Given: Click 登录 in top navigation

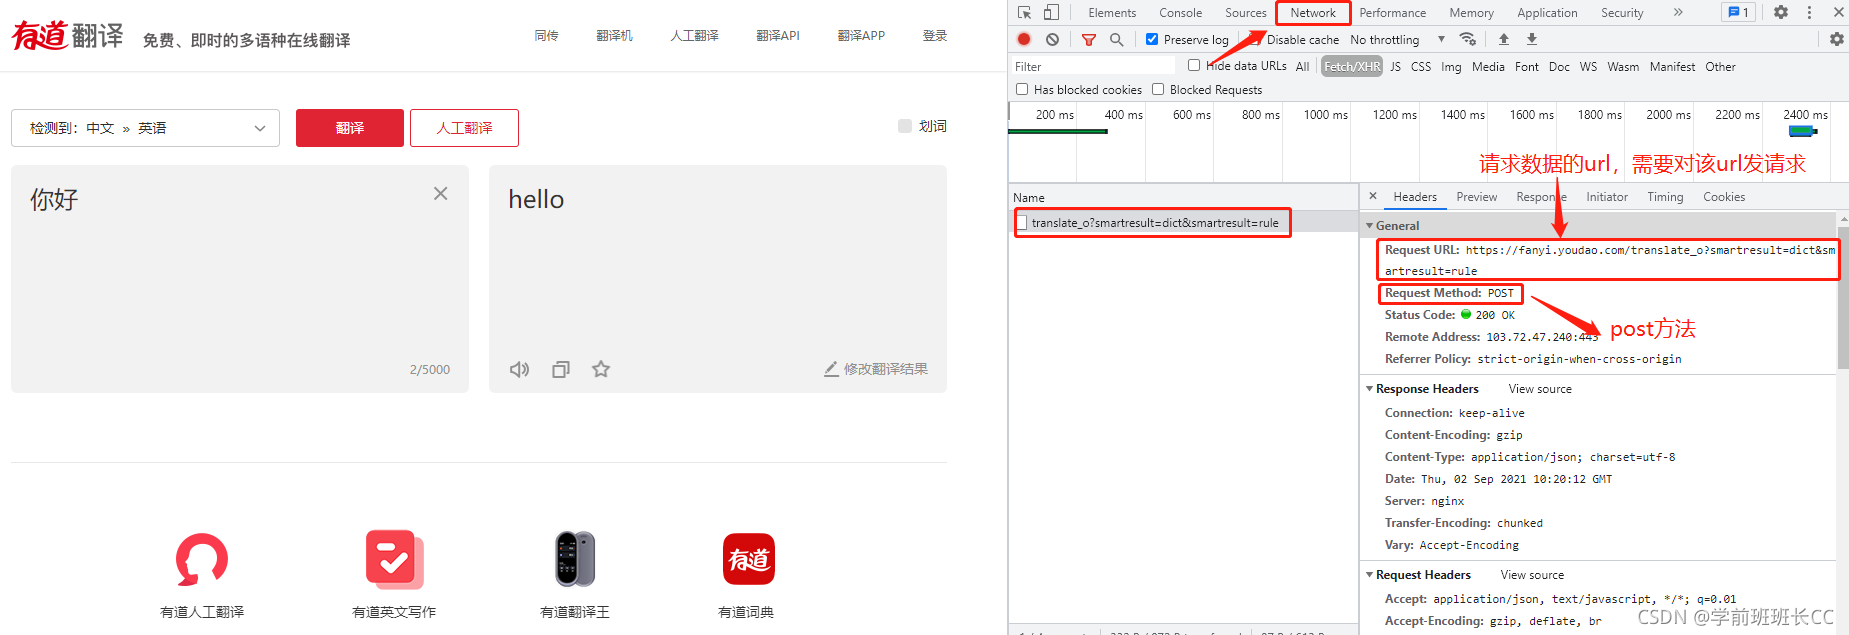Looking at the screenshot, I should (x=935, y=36).
